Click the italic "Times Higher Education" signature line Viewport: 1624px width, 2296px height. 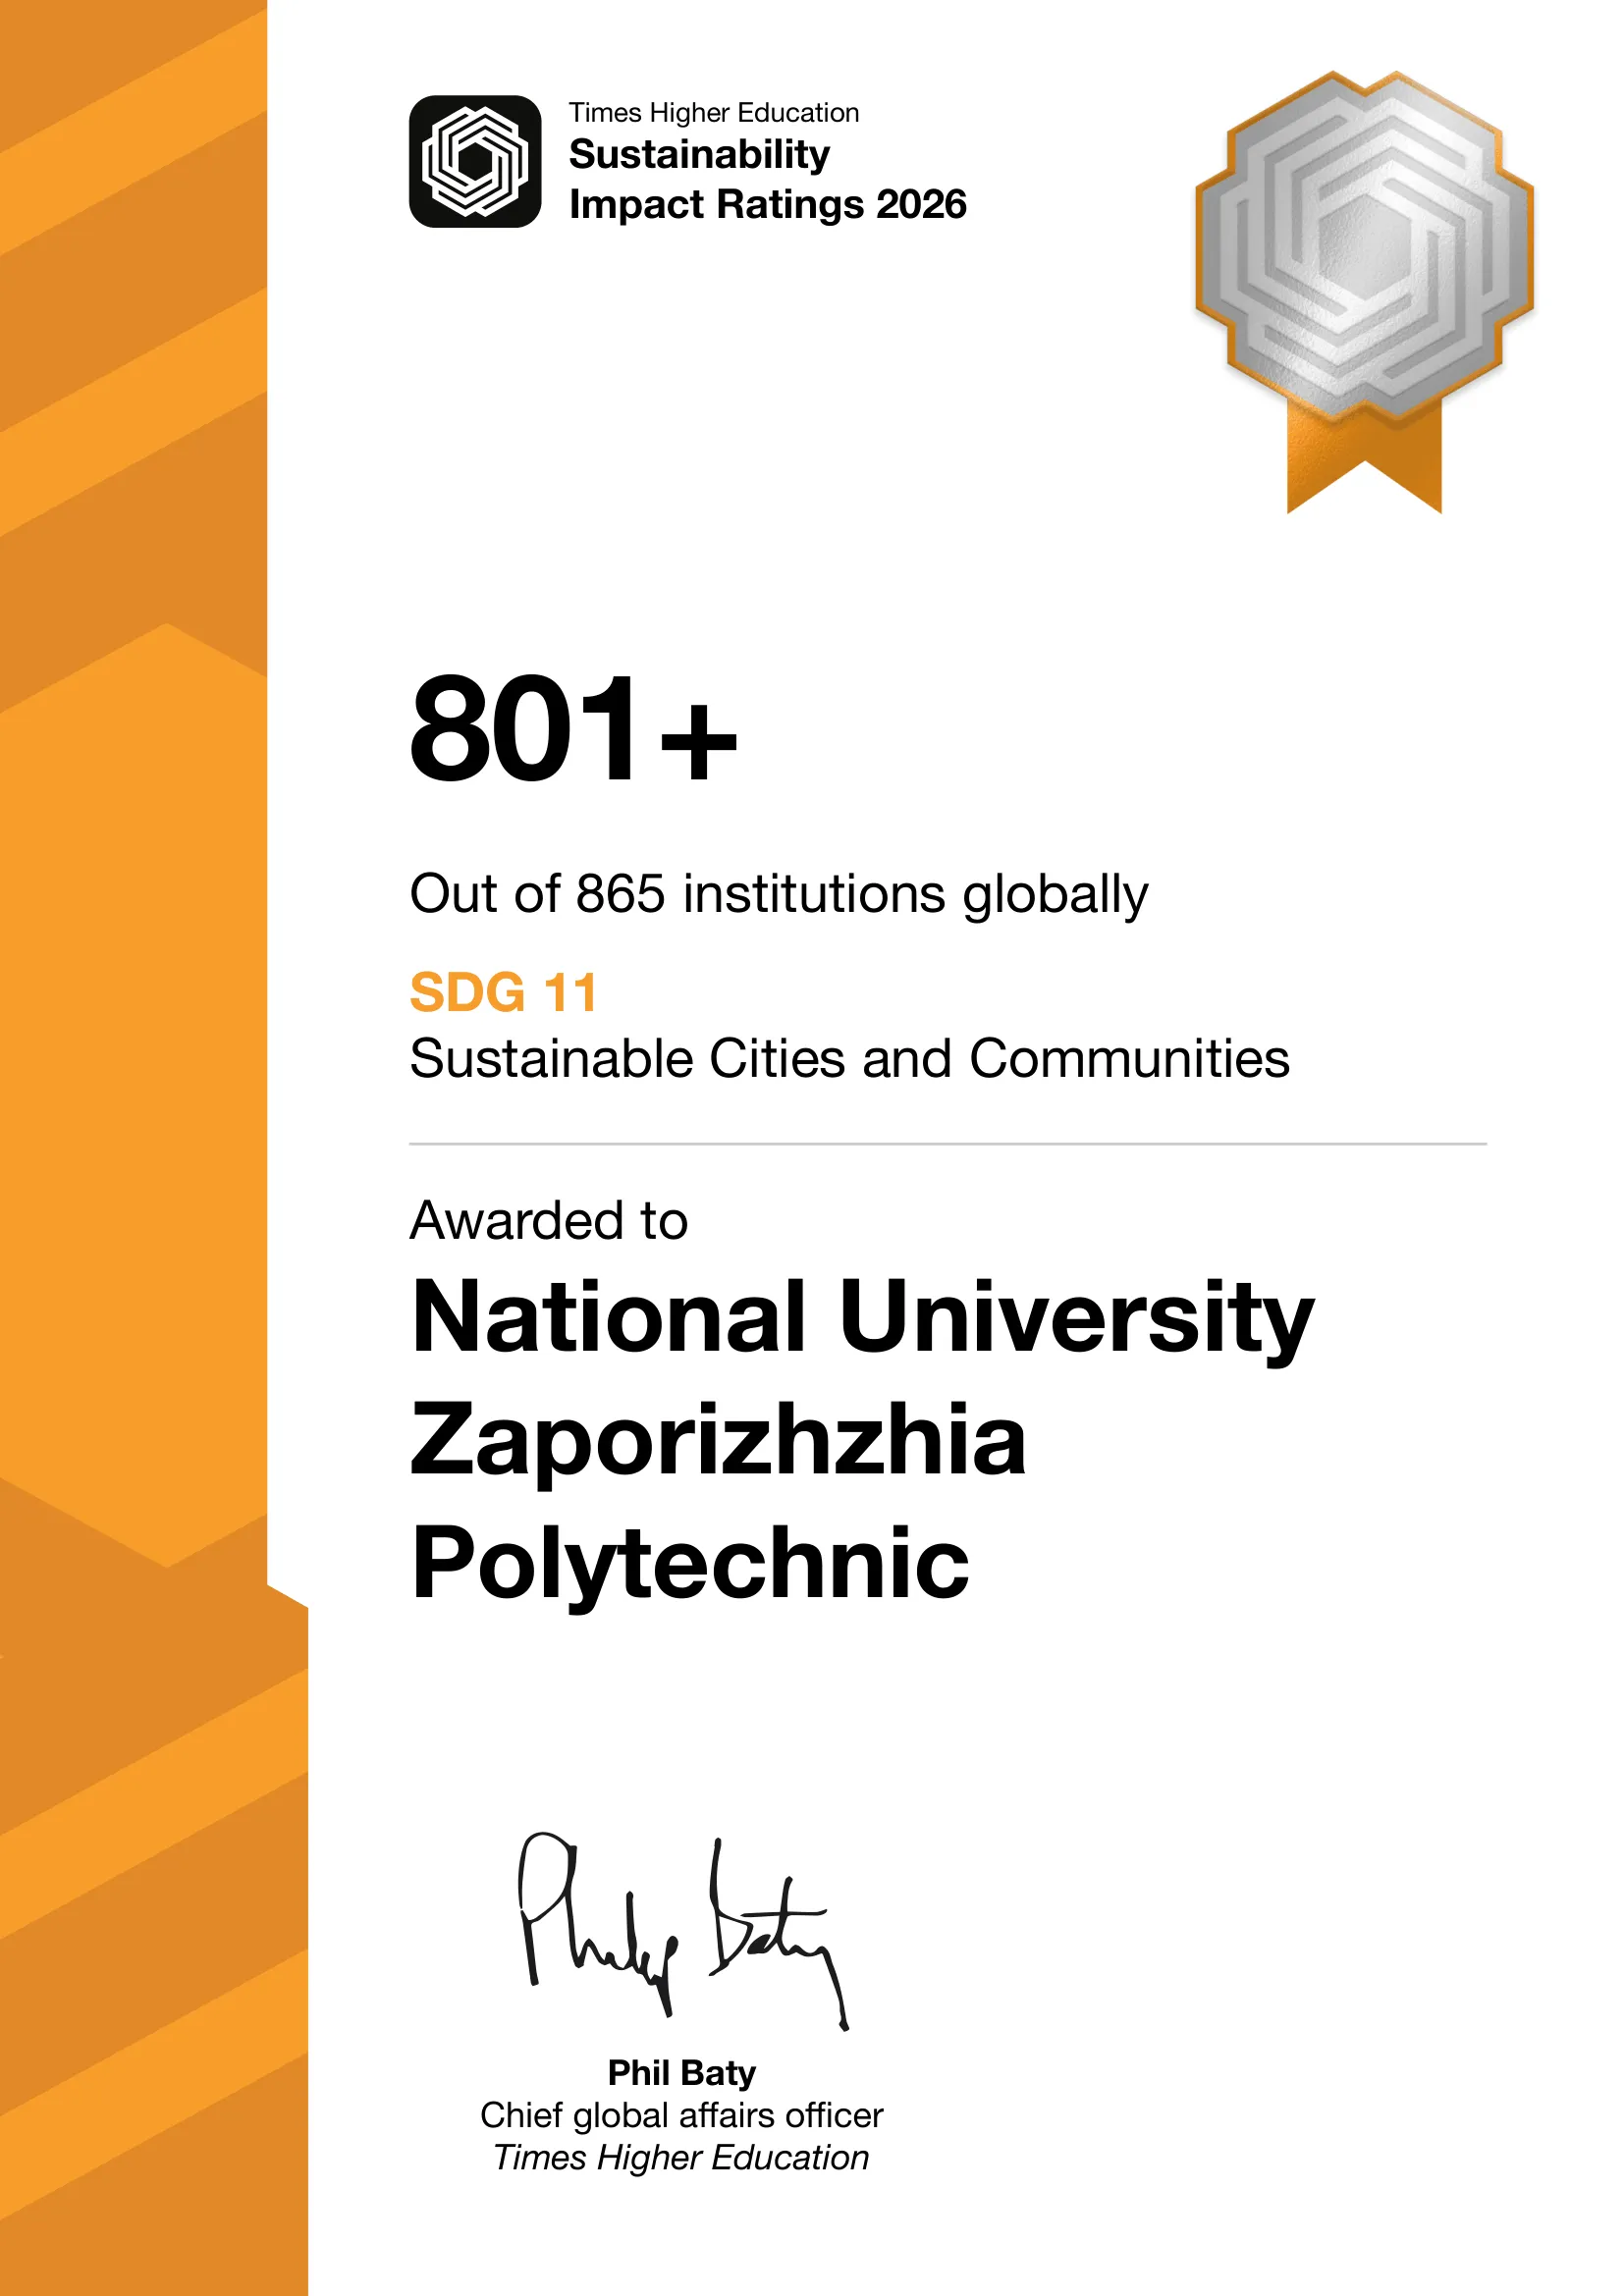coord(682,2158)
